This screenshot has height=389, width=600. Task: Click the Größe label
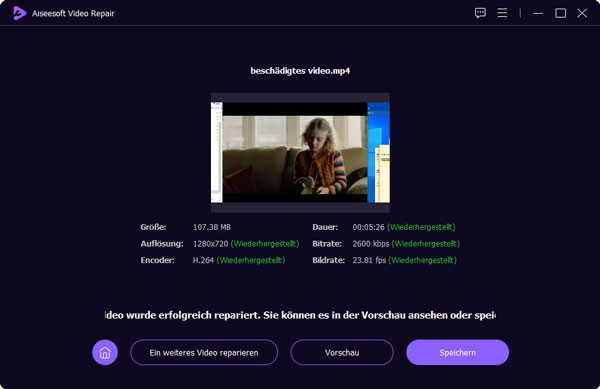point(153,227)
